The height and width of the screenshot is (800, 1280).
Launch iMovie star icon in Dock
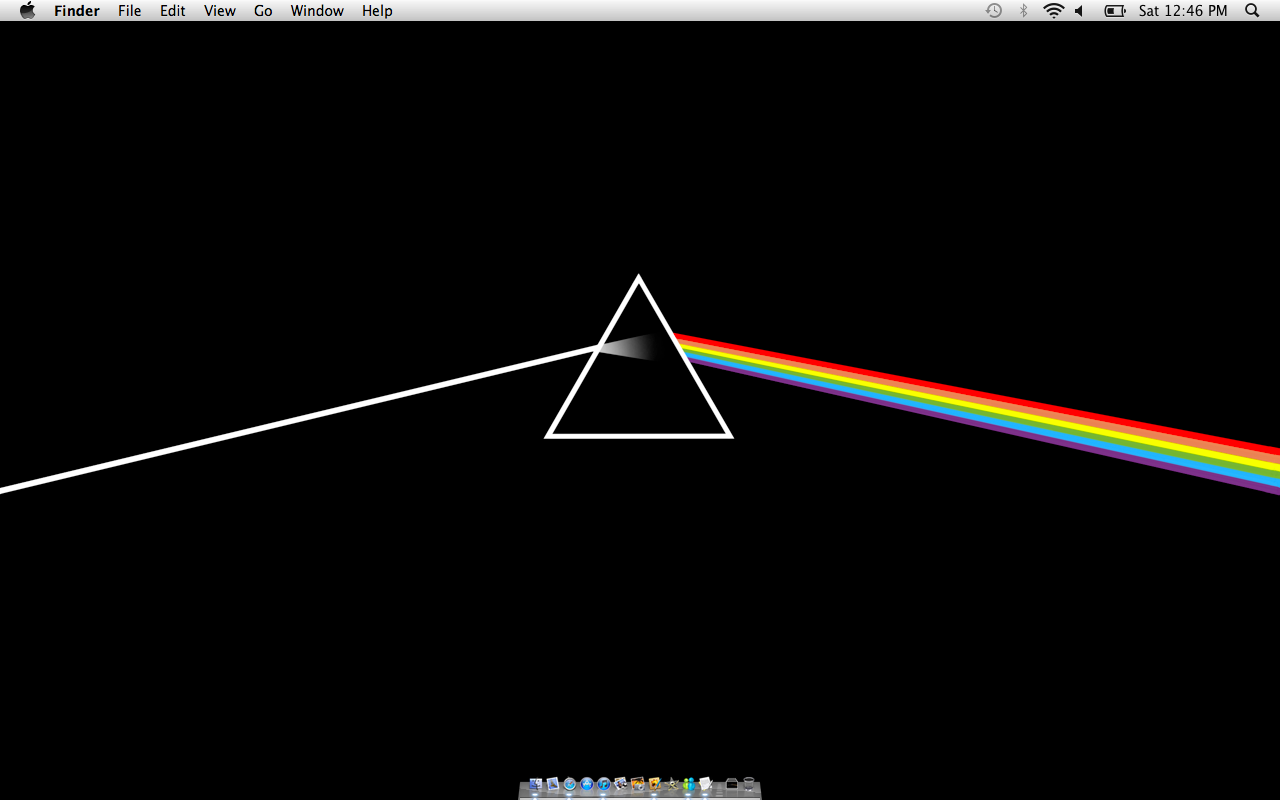tap(671, 784)
